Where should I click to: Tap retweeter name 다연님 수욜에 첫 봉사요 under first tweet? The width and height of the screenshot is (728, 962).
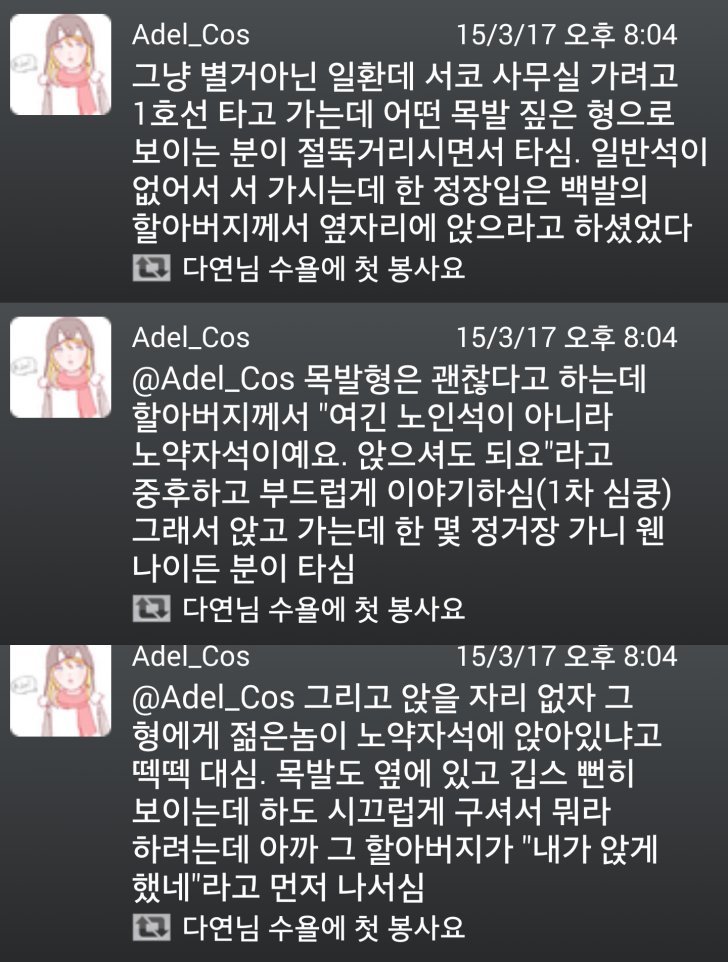coord(324,269)
